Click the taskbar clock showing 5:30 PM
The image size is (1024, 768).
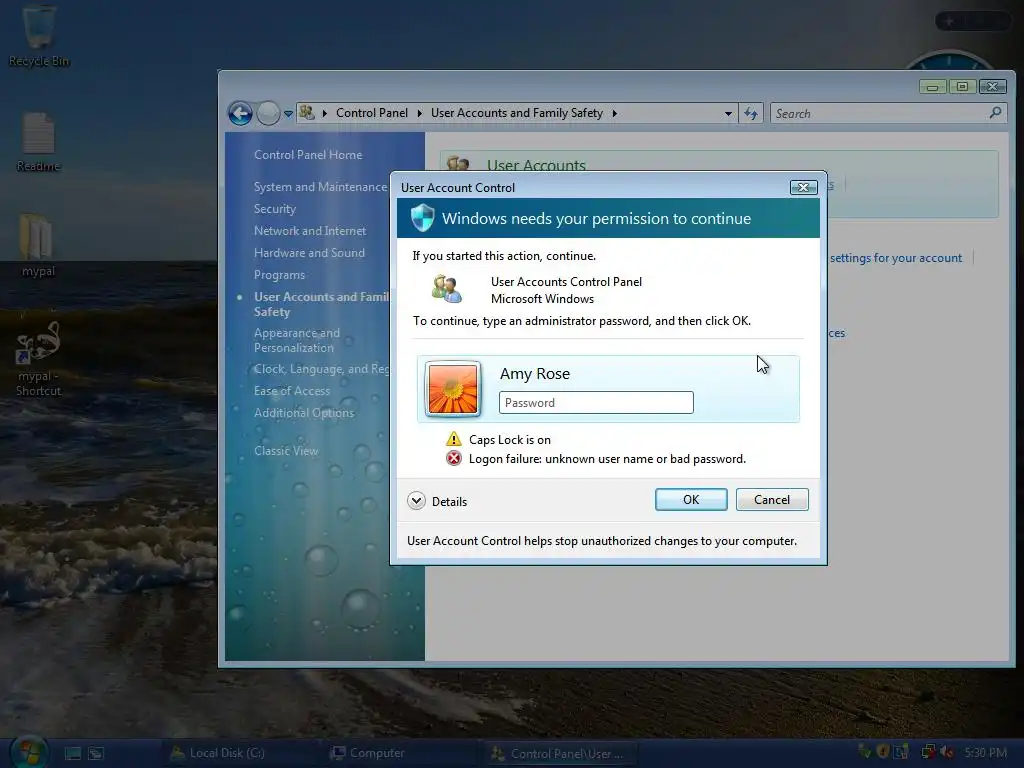985,752
